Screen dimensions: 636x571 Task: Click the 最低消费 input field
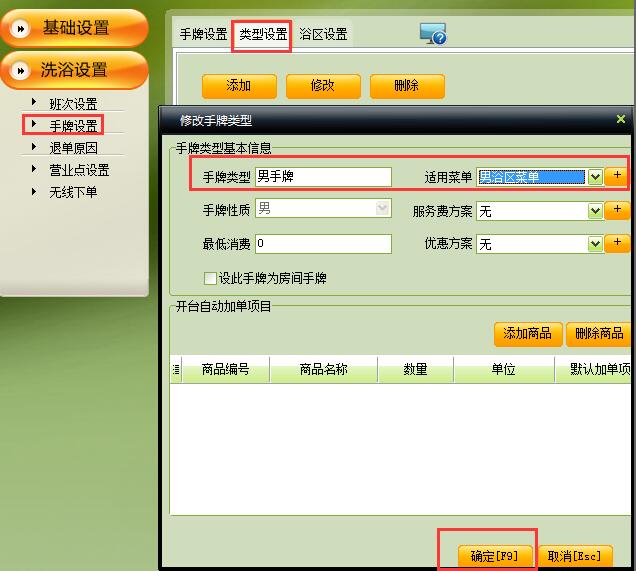(323, 244)
